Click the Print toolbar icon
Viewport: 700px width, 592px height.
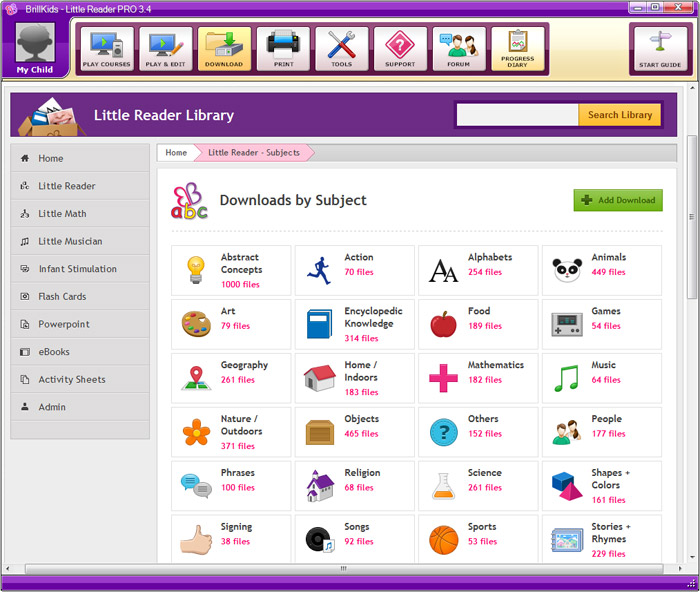(x=283, y=49)
